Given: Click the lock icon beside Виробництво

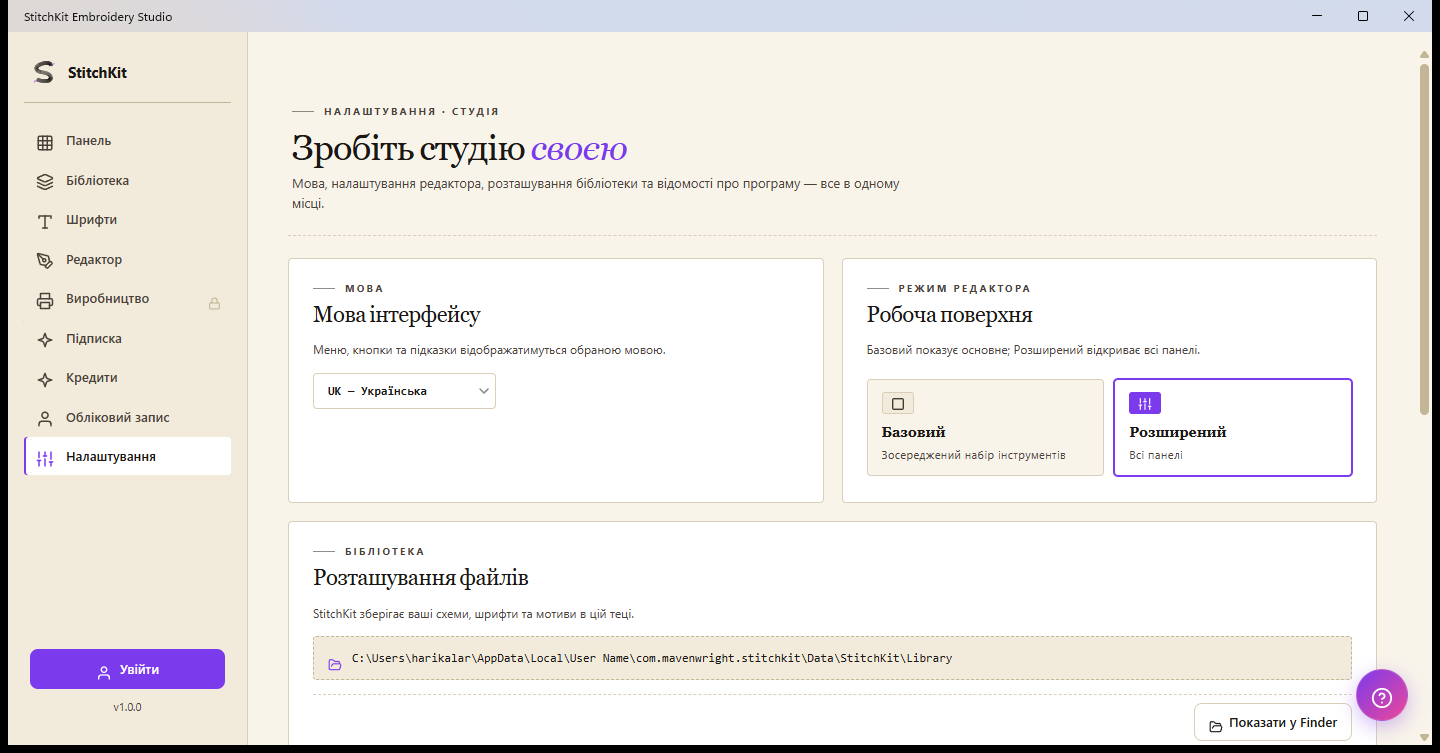Looking at the screenshot, I should 214,303.
